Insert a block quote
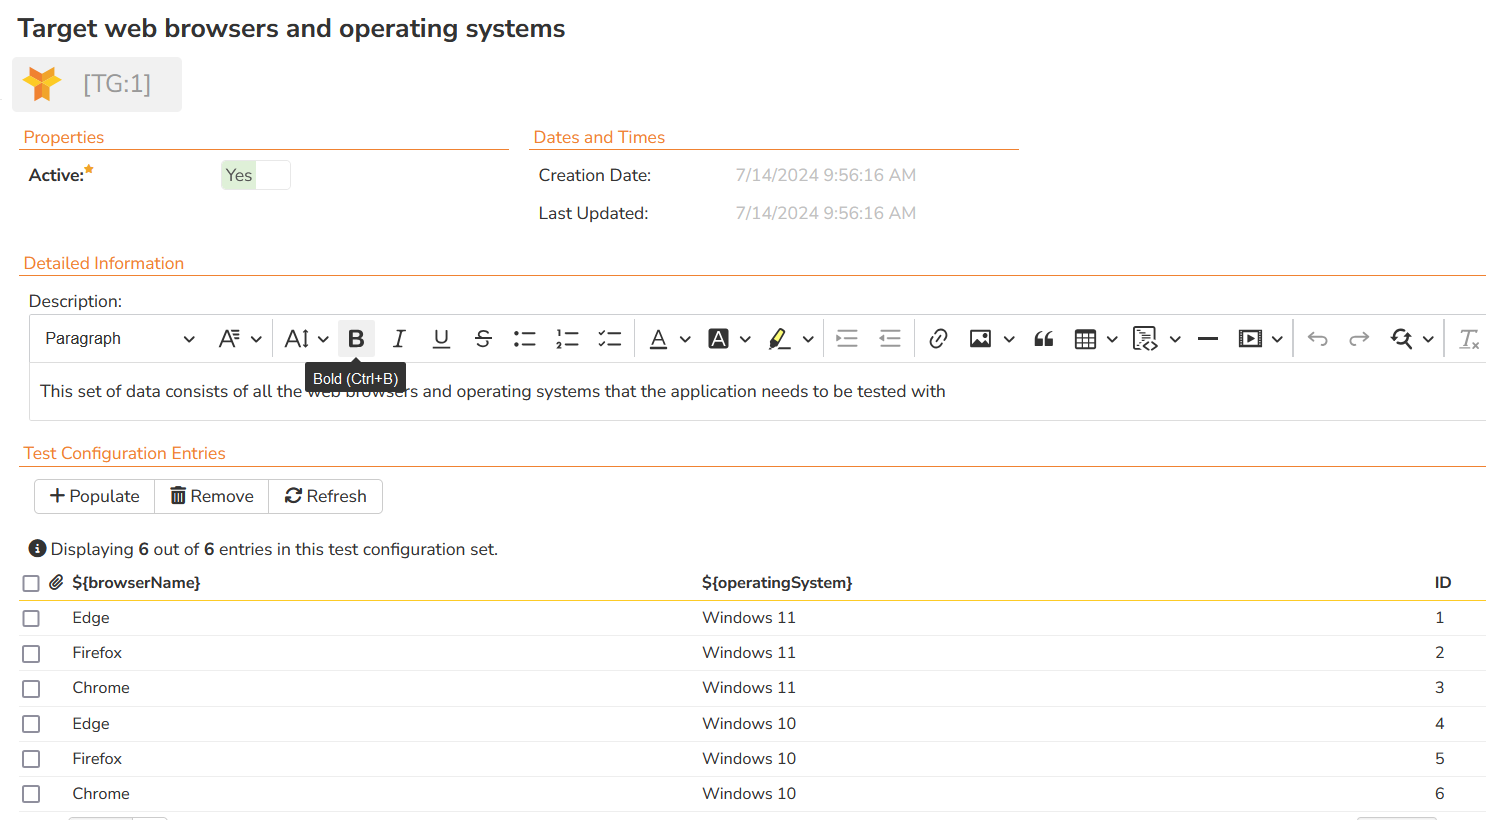1486x820 pixels. pyautogui.click(x=1044, y=339)
